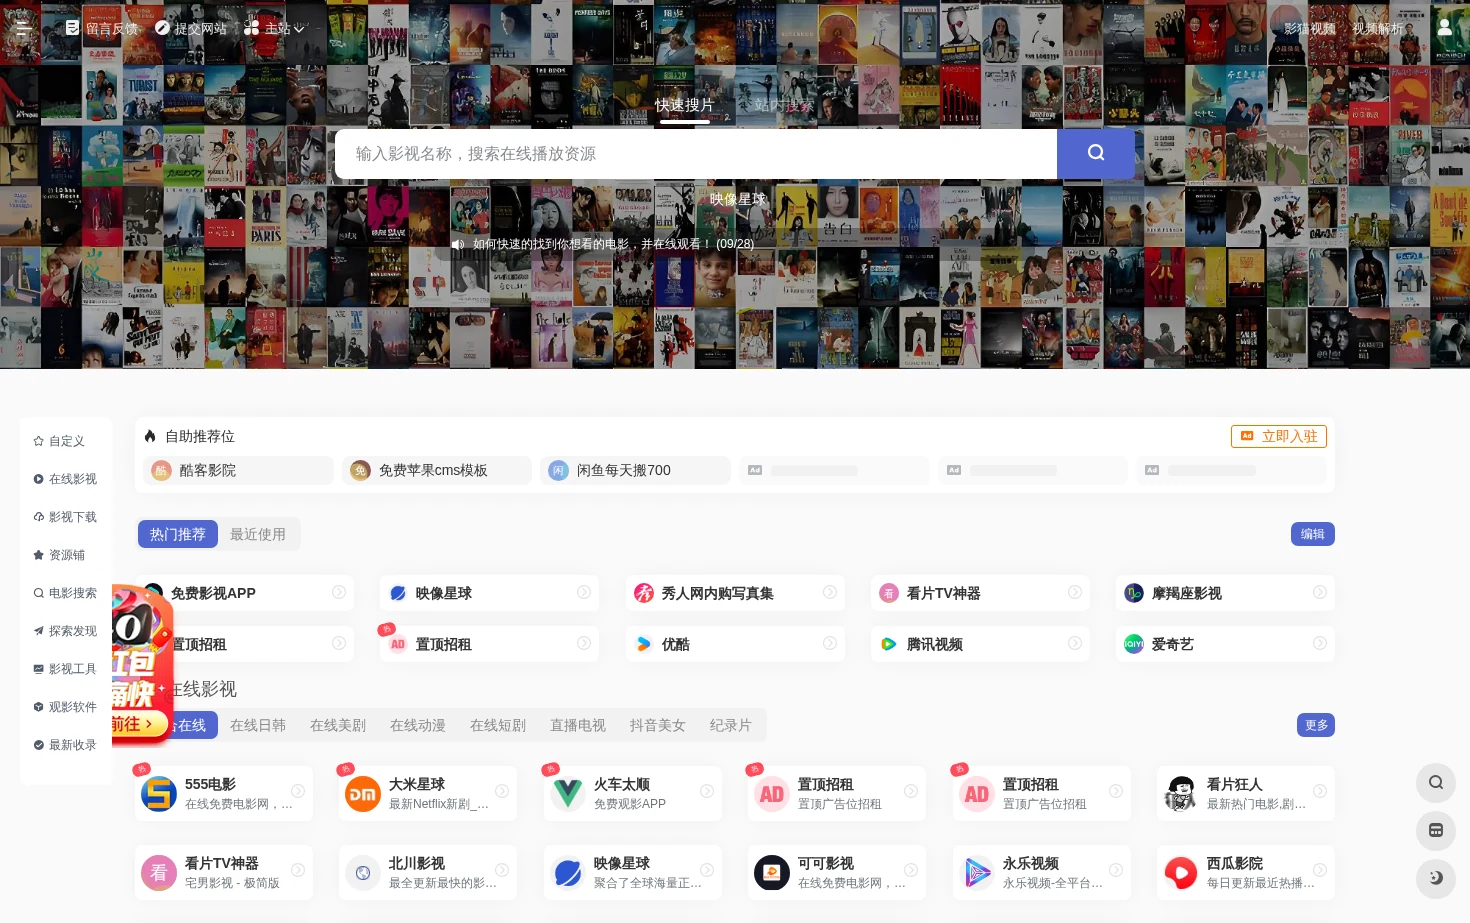Switch to 抖音美女 category tab

point(658,725)
